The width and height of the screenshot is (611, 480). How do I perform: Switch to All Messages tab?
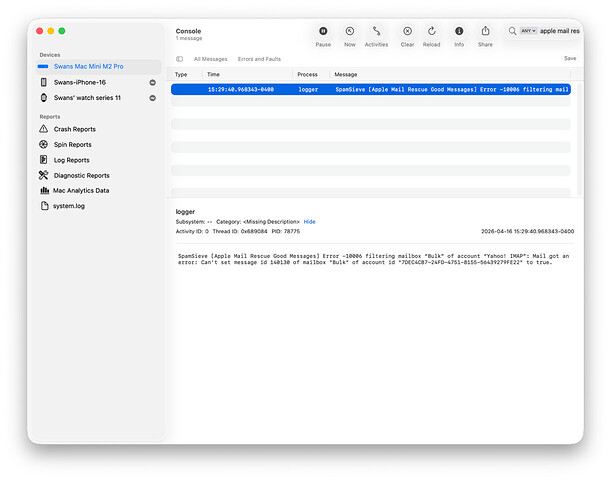click(x=210, y=59)
